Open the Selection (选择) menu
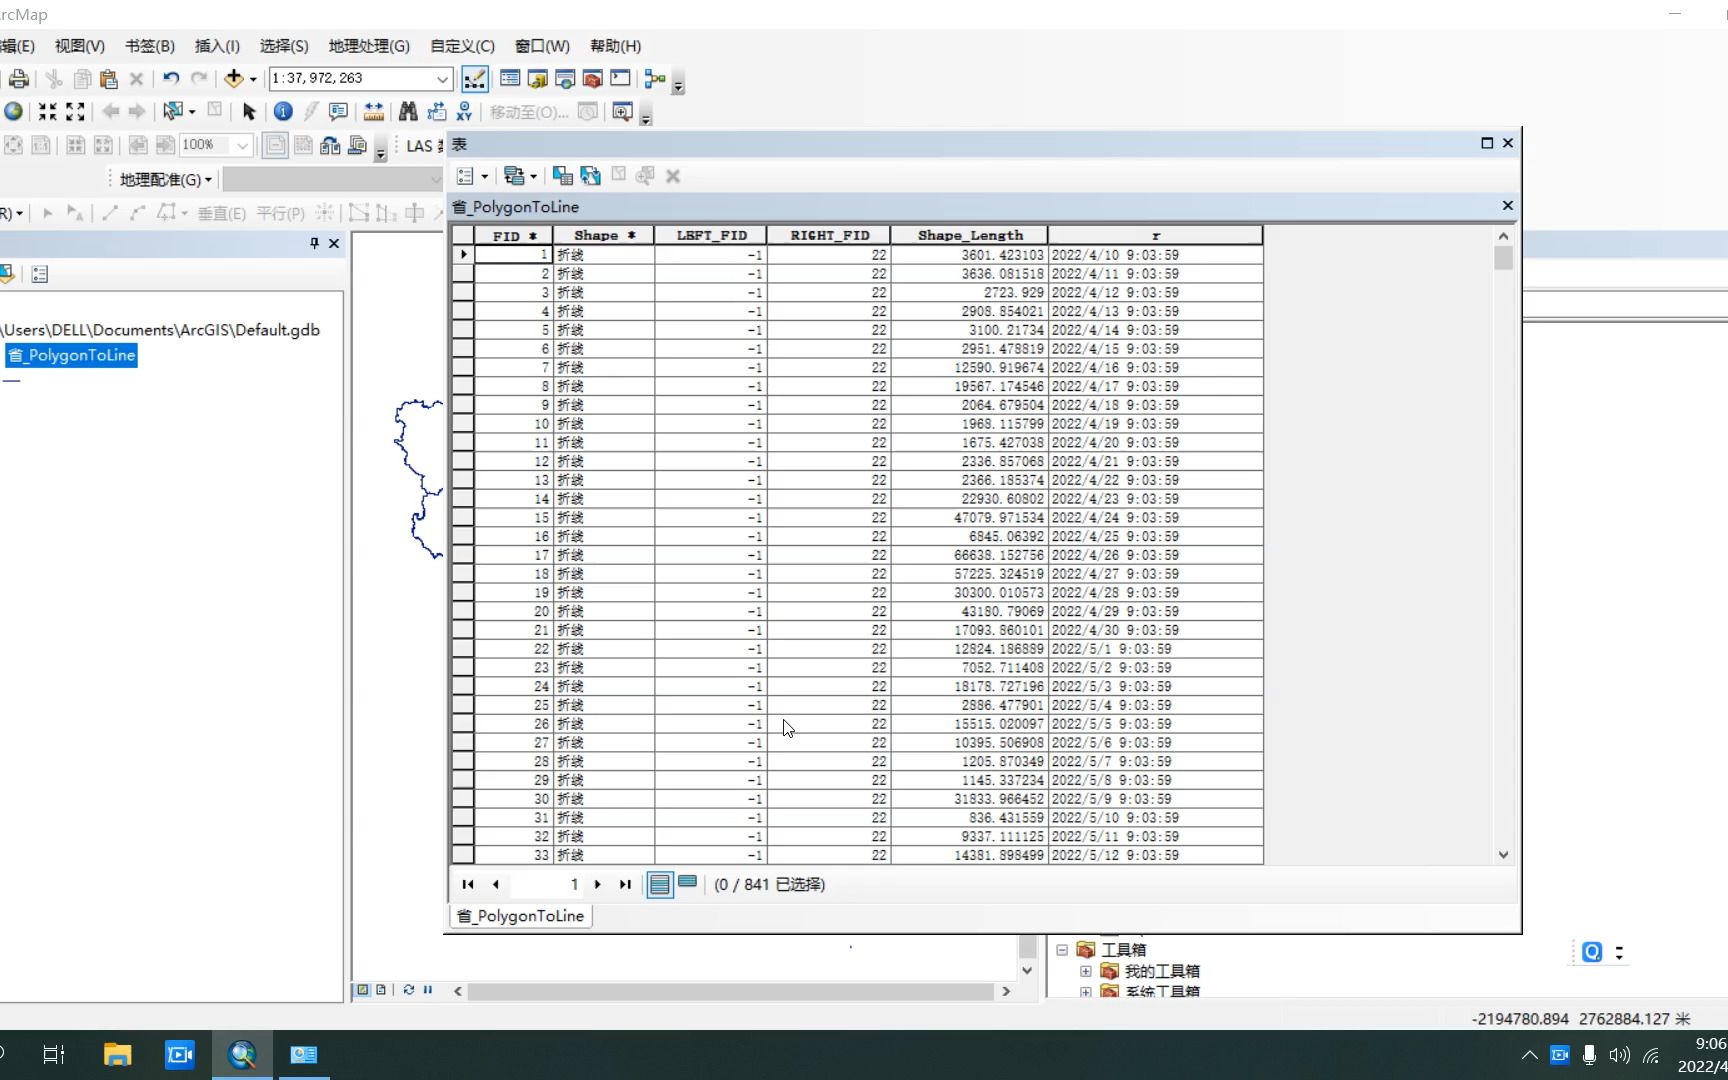 pos(284,46)
